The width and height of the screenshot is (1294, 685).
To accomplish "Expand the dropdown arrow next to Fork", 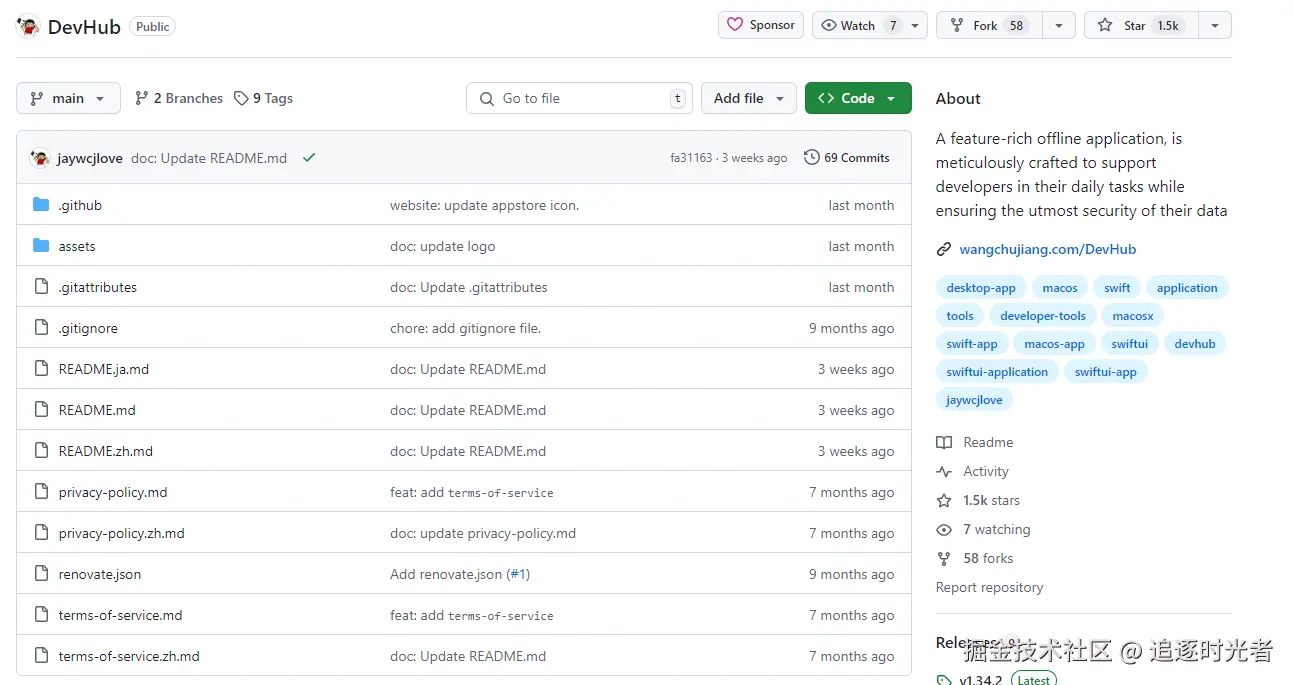I will [x=1059, y=25].
